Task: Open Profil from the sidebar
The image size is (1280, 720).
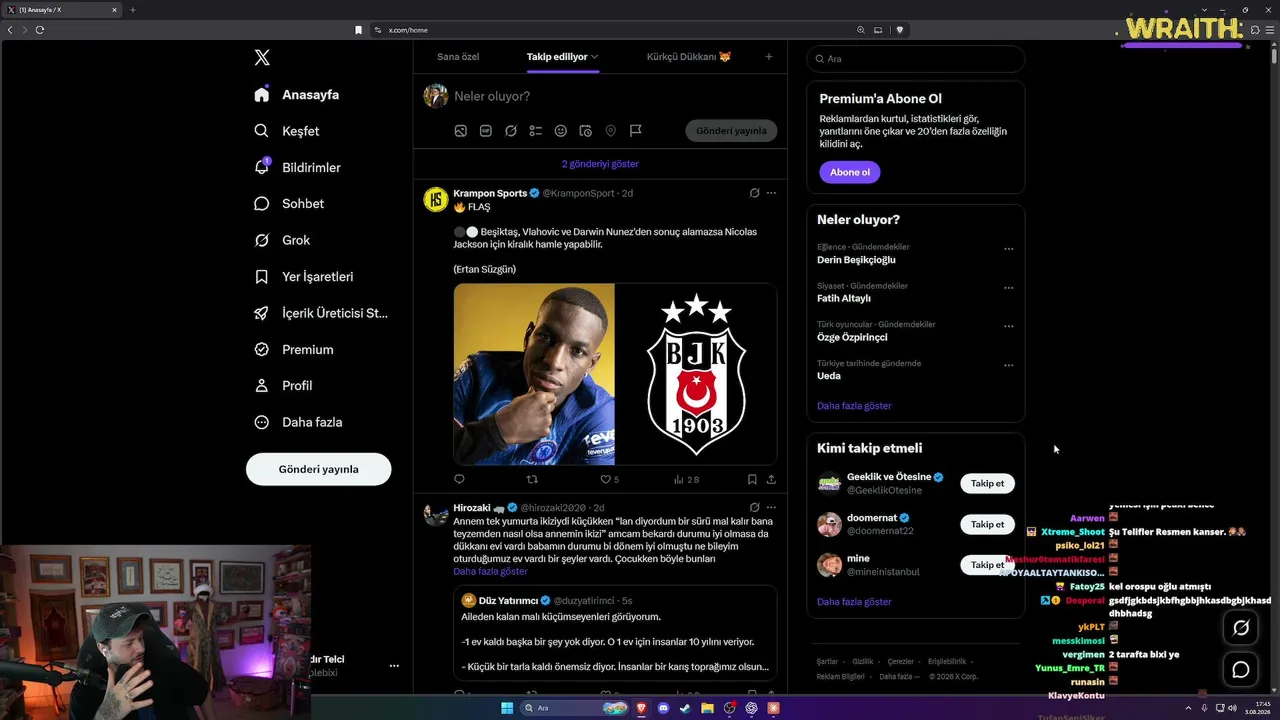Action: (x=283, y=386)
